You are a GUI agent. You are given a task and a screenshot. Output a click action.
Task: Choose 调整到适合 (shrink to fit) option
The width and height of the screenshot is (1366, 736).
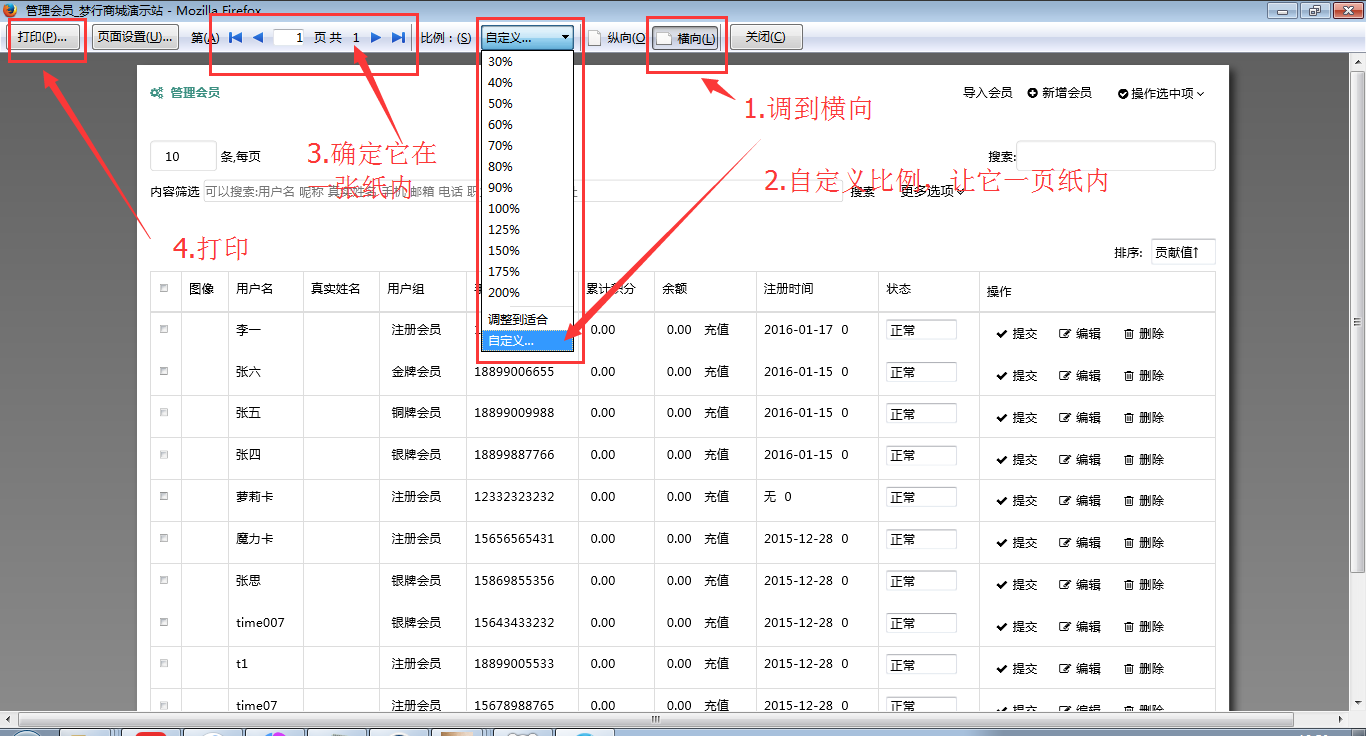[x=527, y=320]
